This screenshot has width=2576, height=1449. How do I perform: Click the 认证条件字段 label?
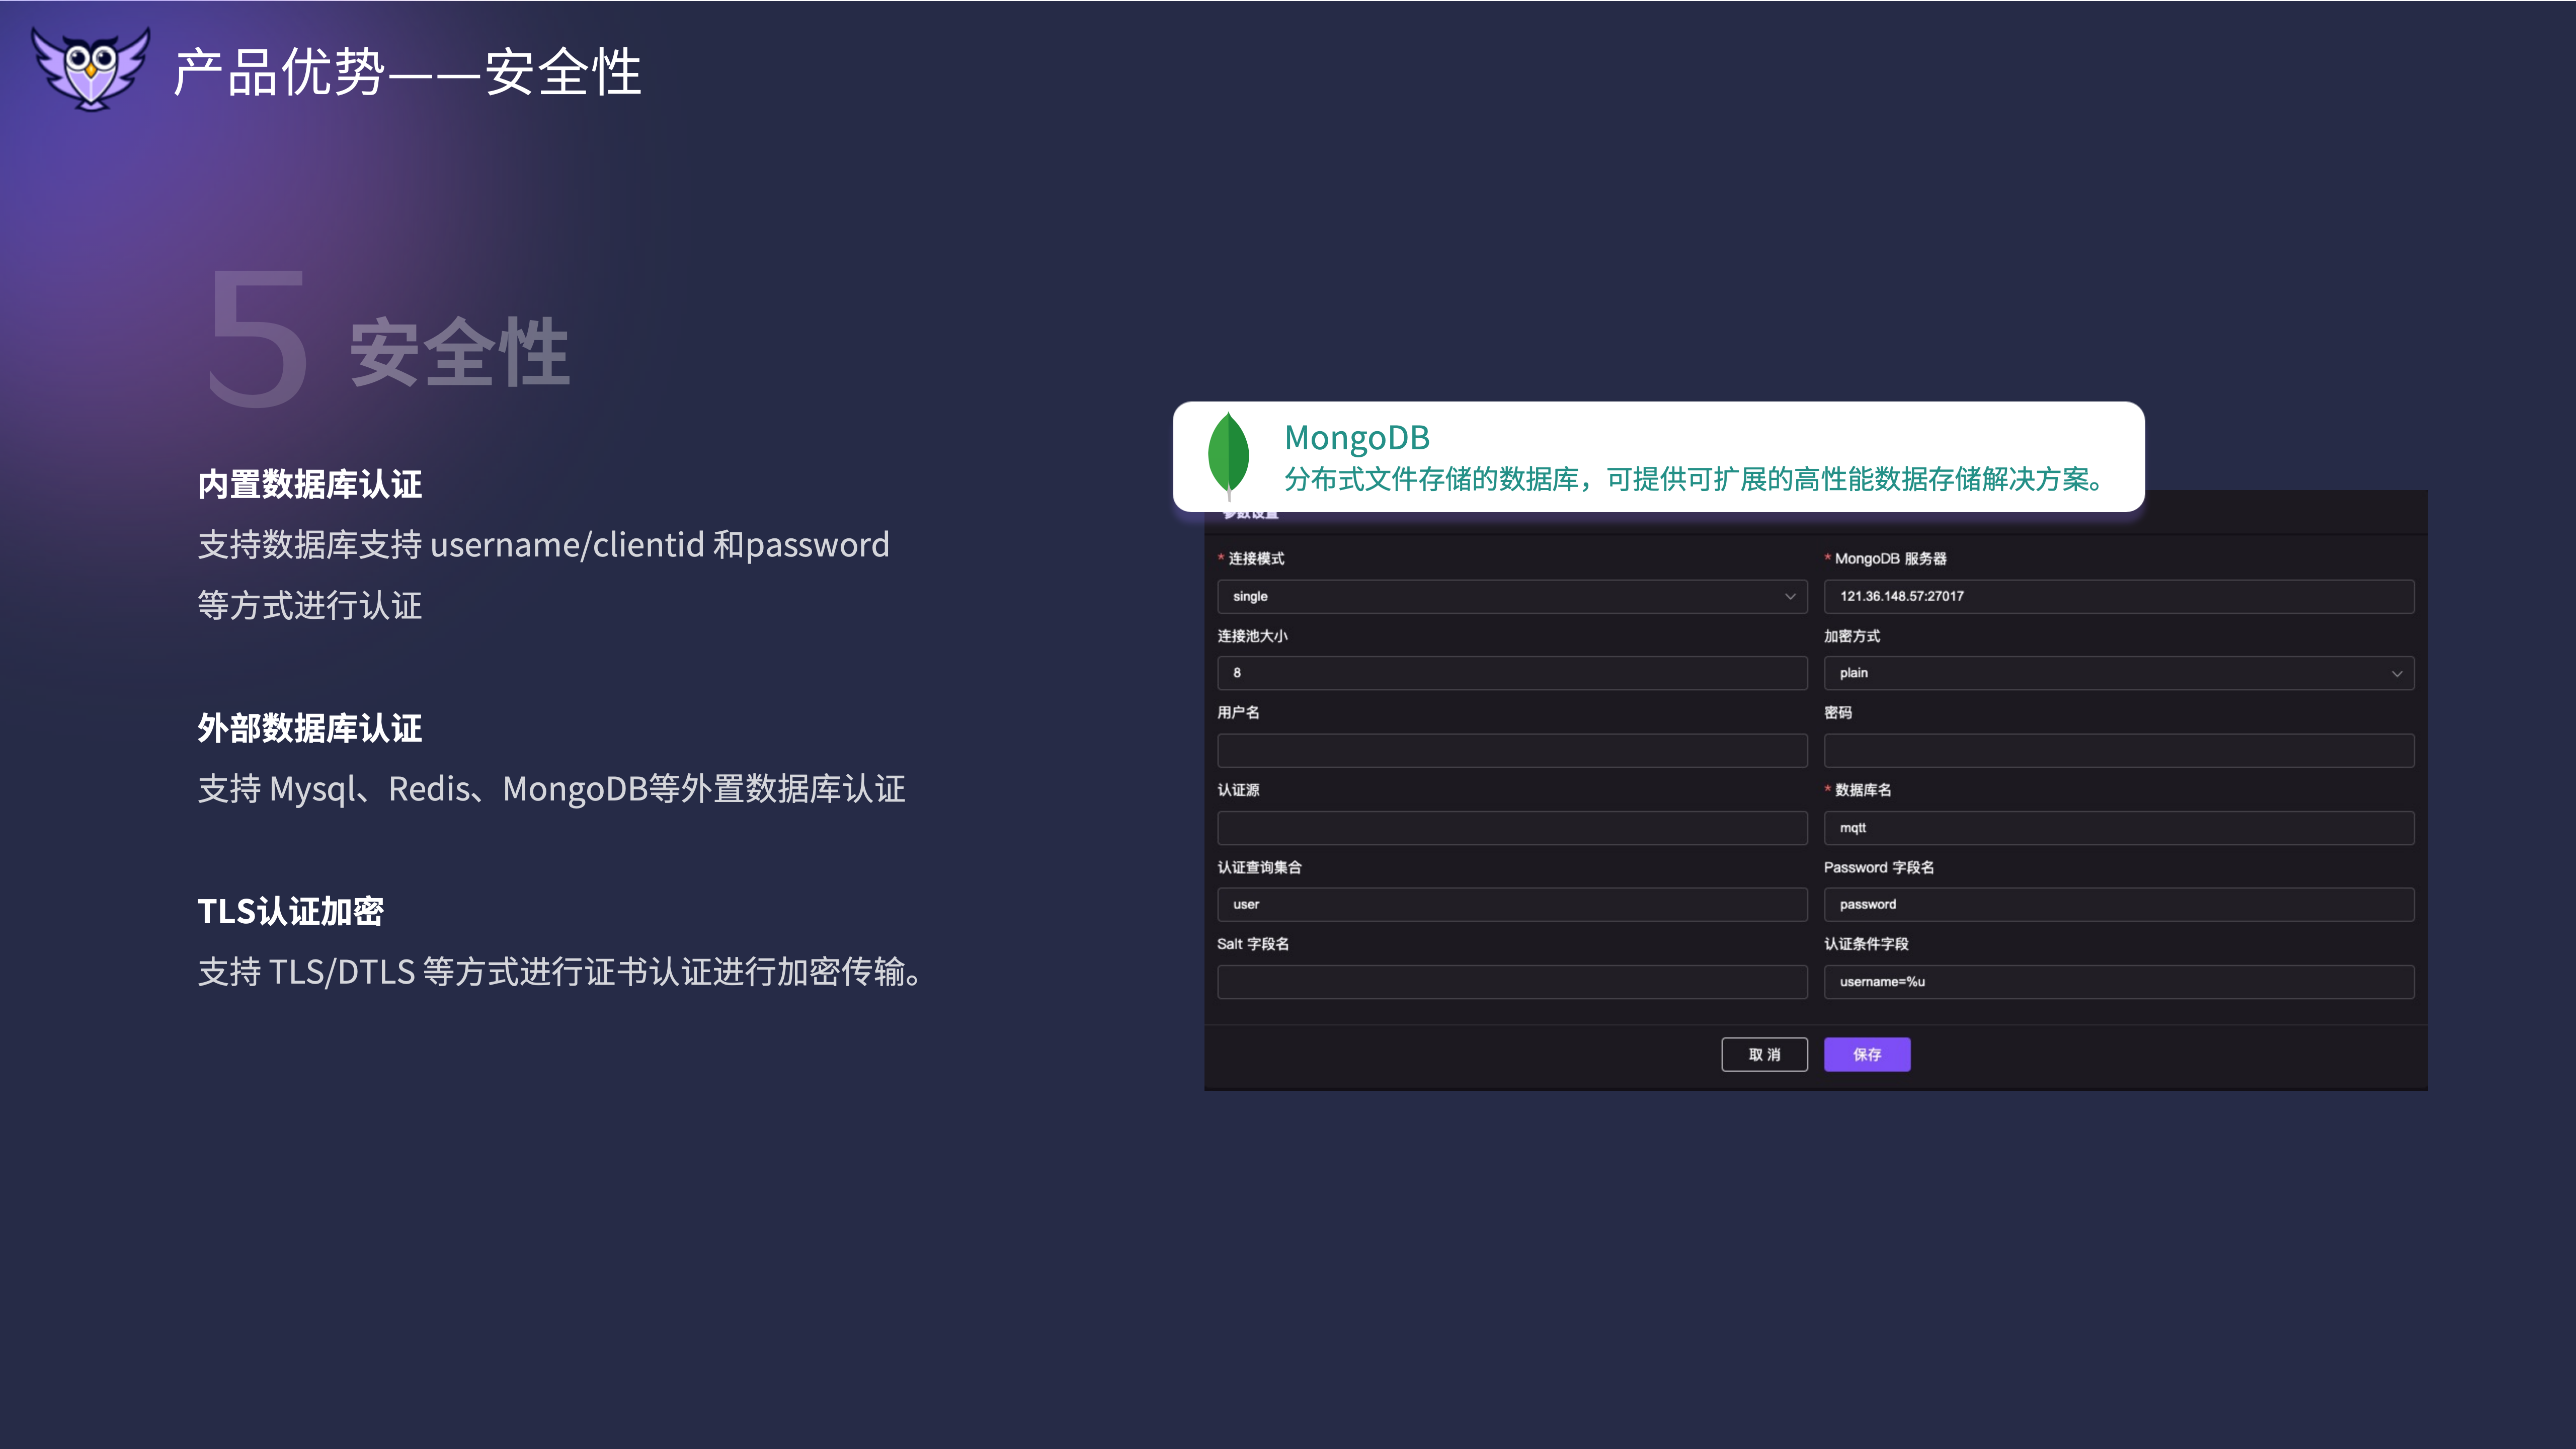1866,944
